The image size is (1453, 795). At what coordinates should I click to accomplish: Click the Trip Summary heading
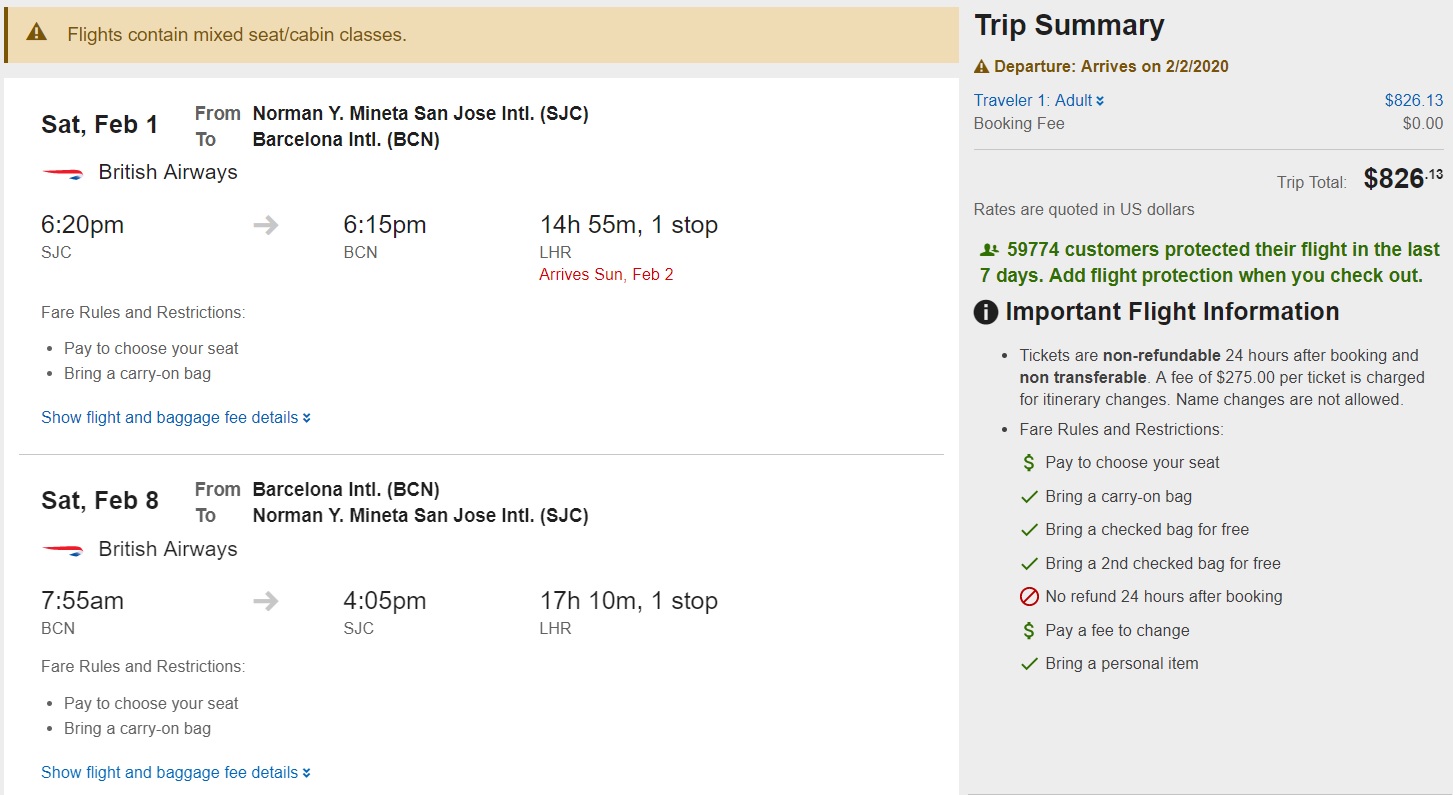[x=1069, y=26]
